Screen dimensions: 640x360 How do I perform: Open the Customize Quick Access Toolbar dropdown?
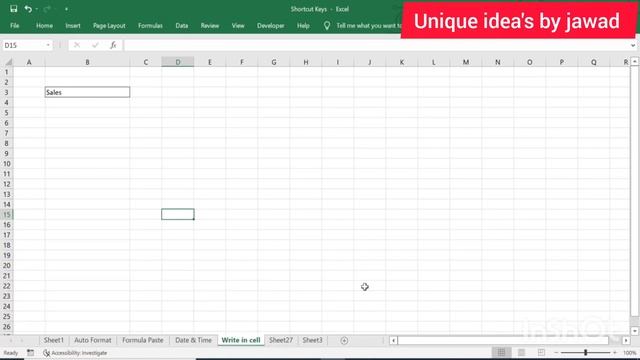point(66,9)
